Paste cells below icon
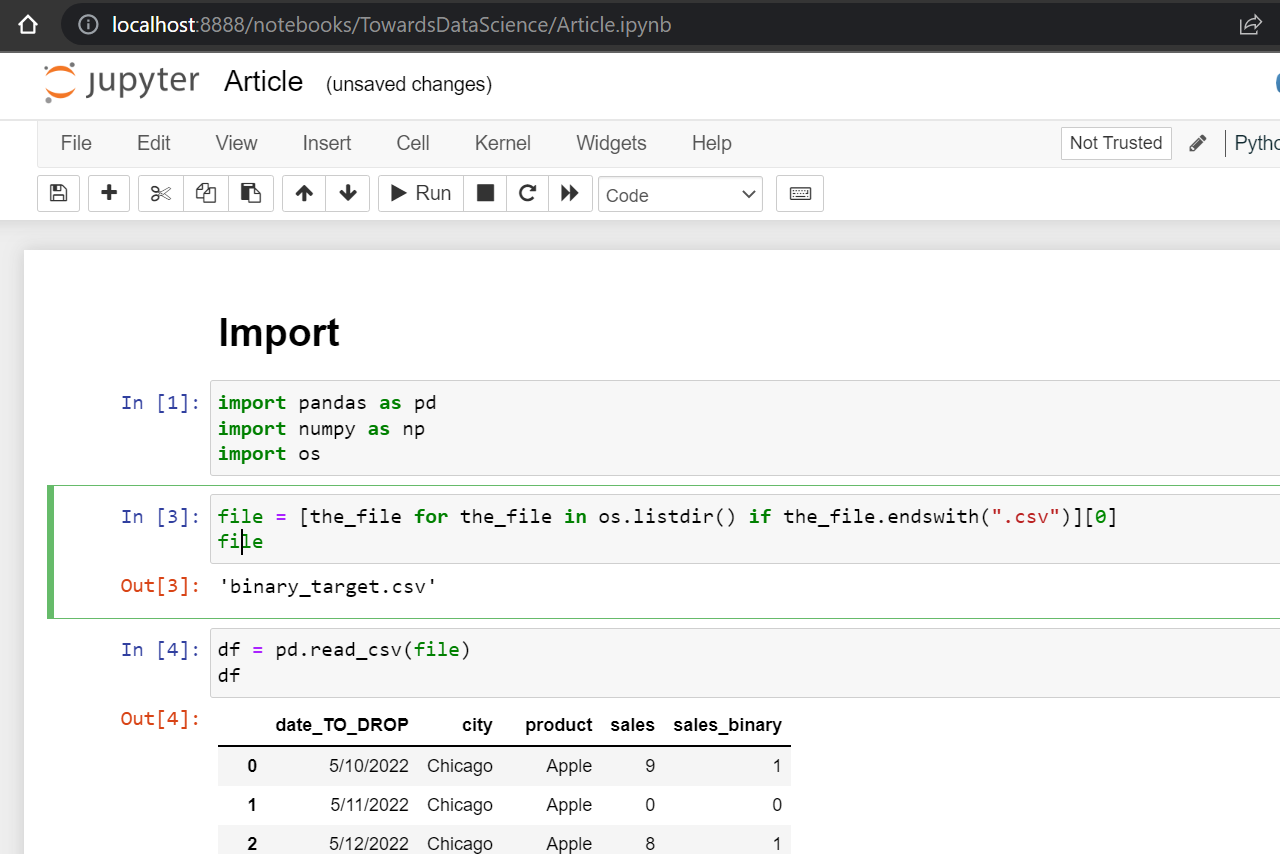1280x854 pixels. (x=251, y=194)
